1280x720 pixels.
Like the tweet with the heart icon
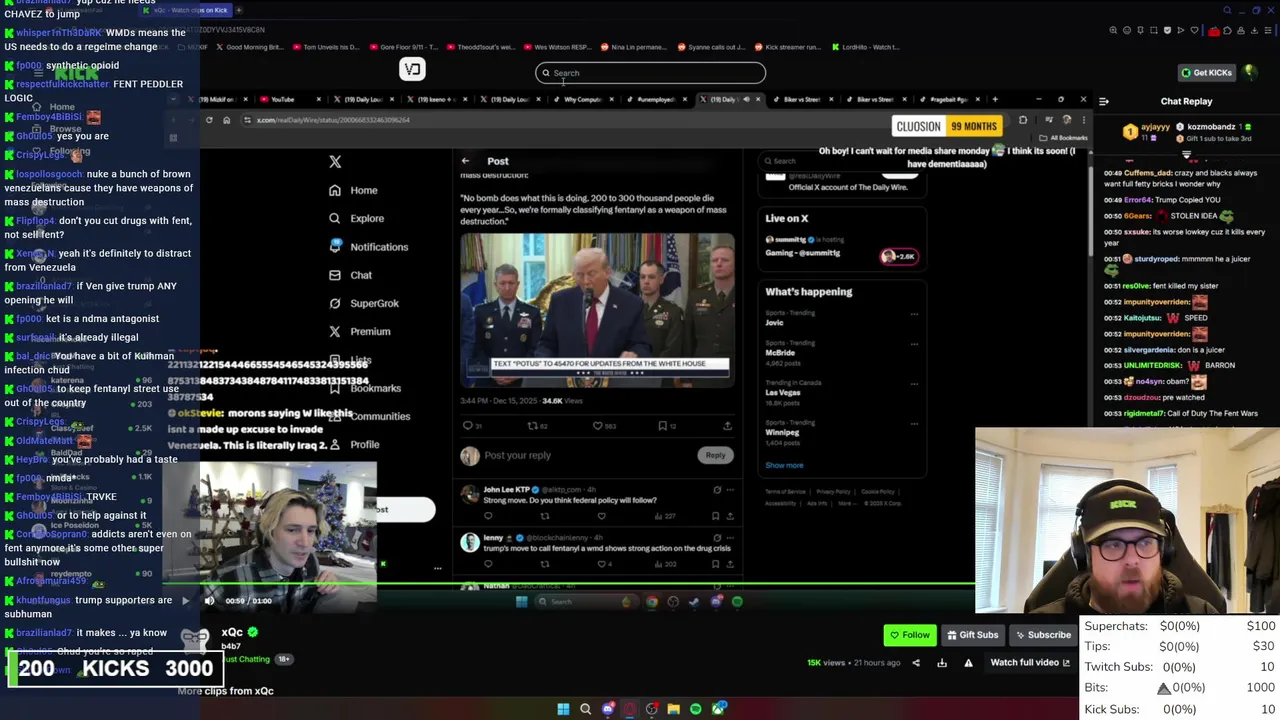click(x=598, y=426)
